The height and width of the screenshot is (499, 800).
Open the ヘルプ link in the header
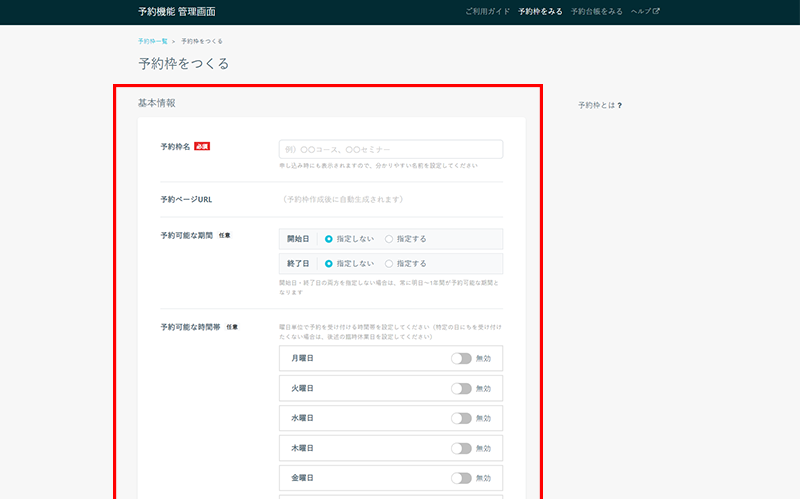click(641, 12)
